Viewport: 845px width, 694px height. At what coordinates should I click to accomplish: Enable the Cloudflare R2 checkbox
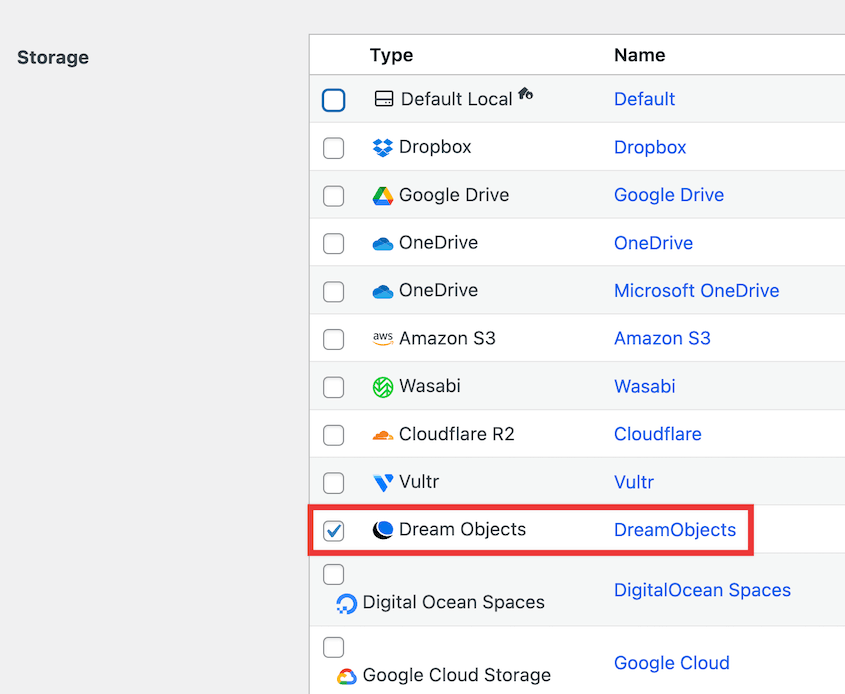click(334, 435)
